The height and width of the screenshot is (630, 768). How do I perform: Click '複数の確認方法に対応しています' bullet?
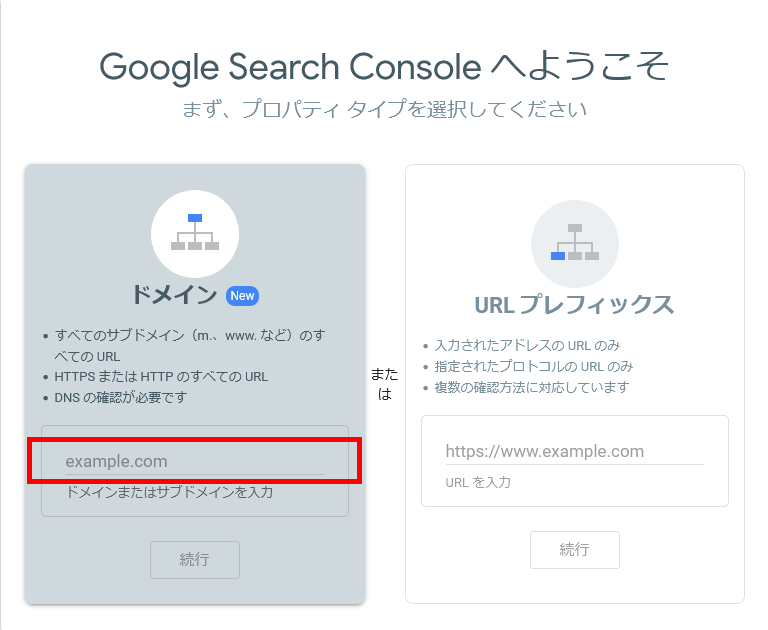(532, 387)
